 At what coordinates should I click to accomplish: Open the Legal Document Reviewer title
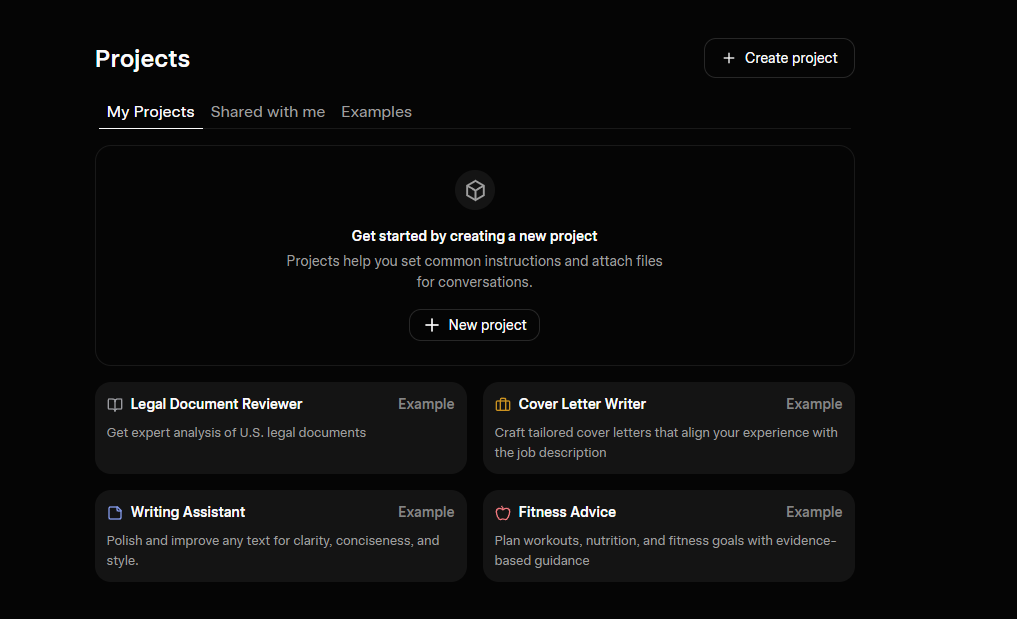click(x=216, y=404)
